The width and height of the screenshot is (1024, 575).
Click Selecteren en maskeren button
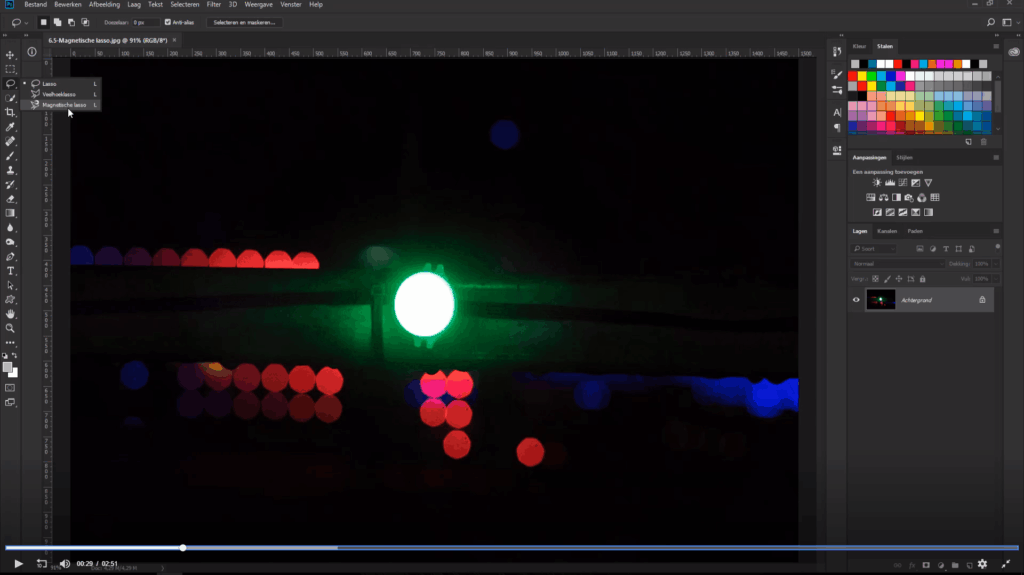click(x=244, y=22)
